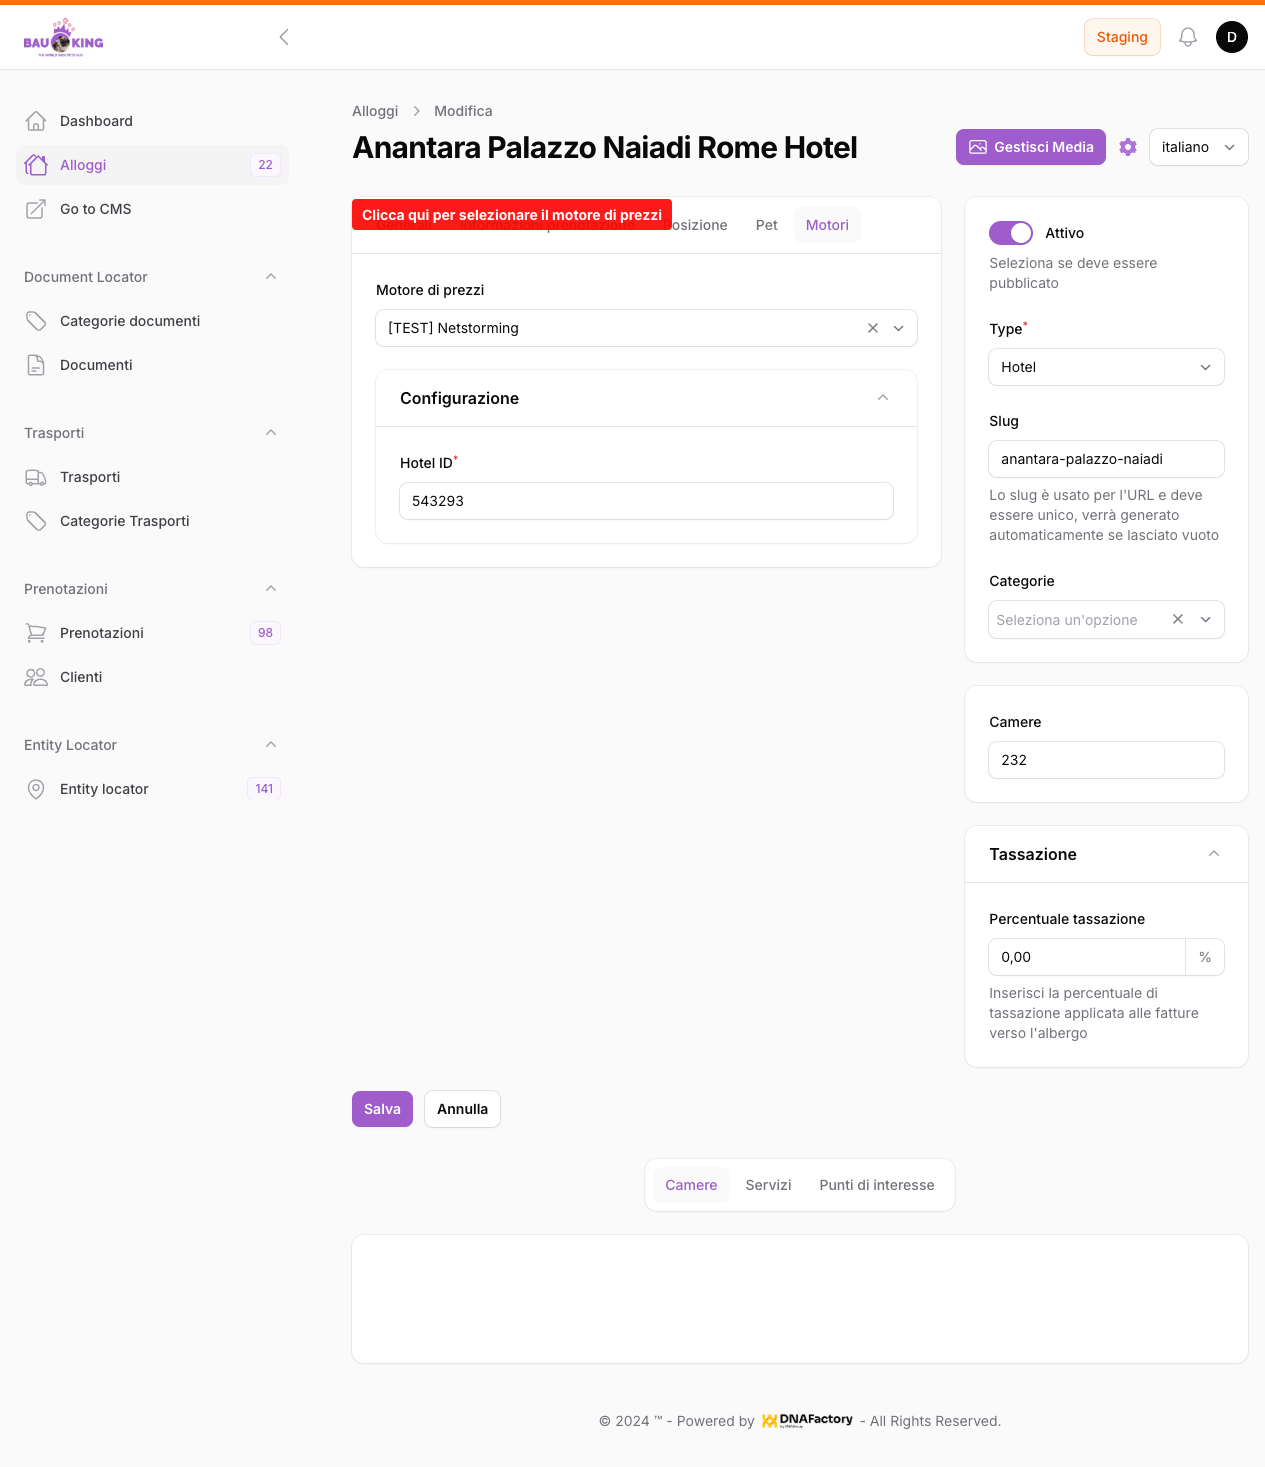Click the notifications bell icon

click(x=1188, y=37)
